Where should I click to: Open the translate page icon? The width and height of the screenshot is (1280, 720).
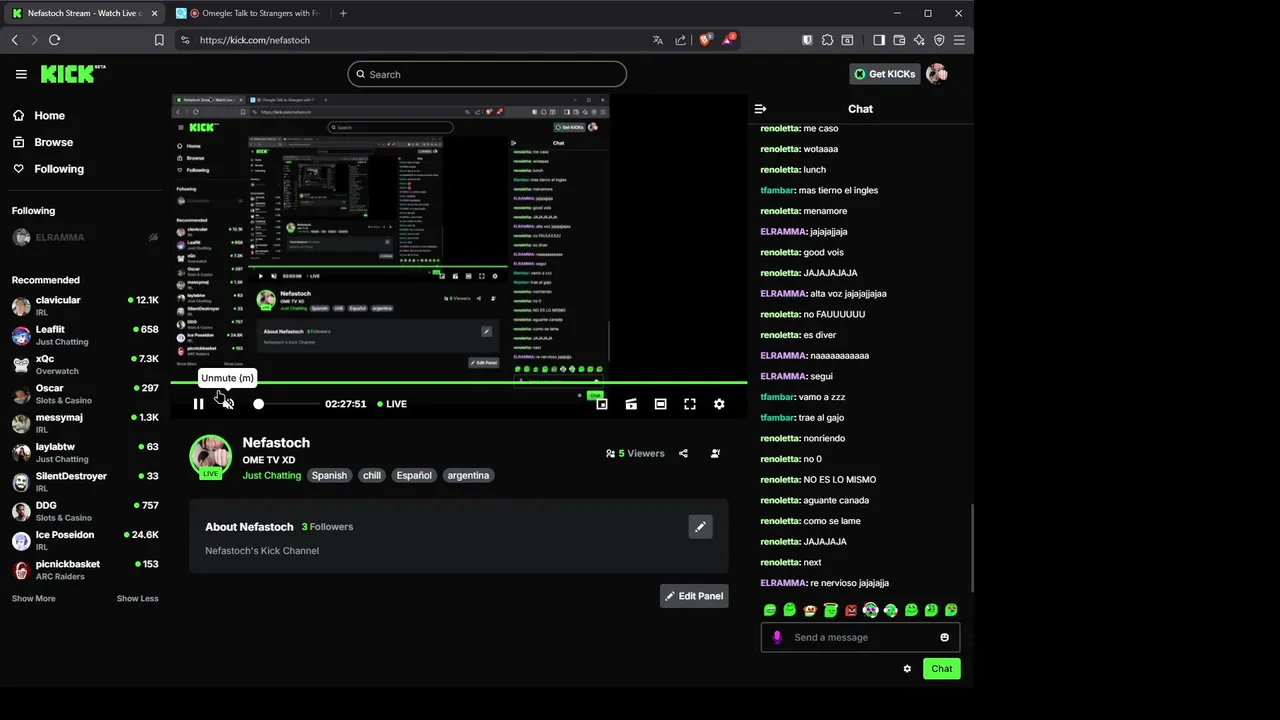tap(657, 40)
